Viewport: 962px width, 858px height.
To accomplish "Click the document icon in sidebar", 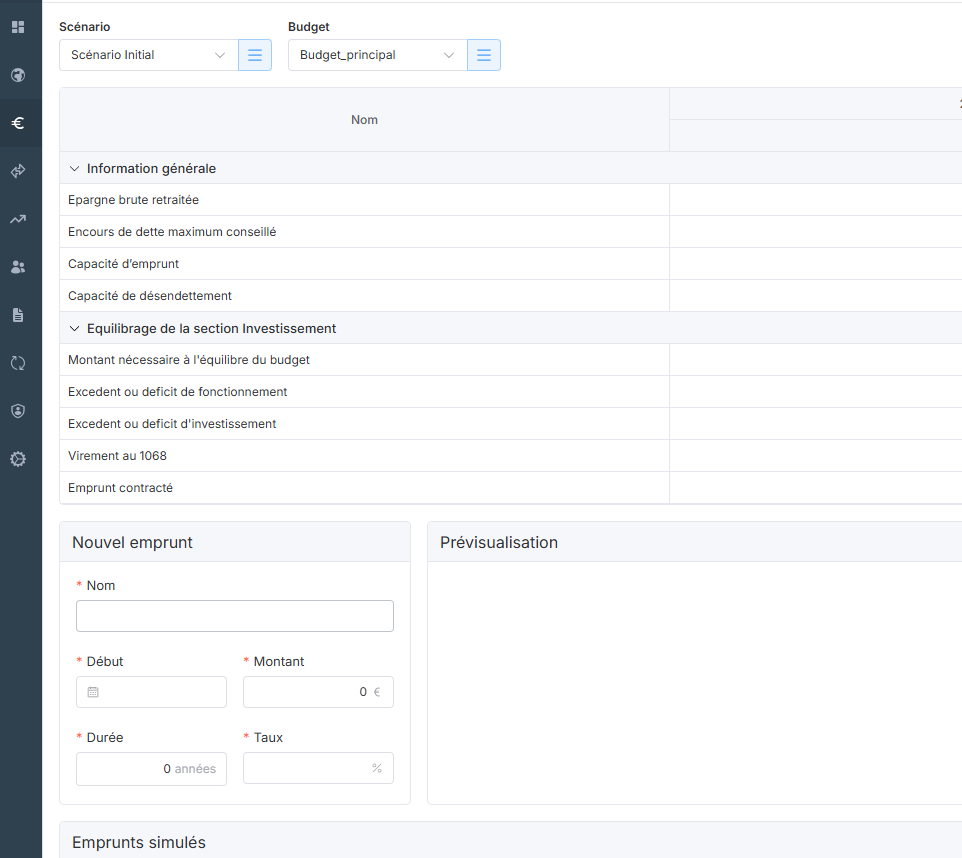I will click(x=18, y=315).
